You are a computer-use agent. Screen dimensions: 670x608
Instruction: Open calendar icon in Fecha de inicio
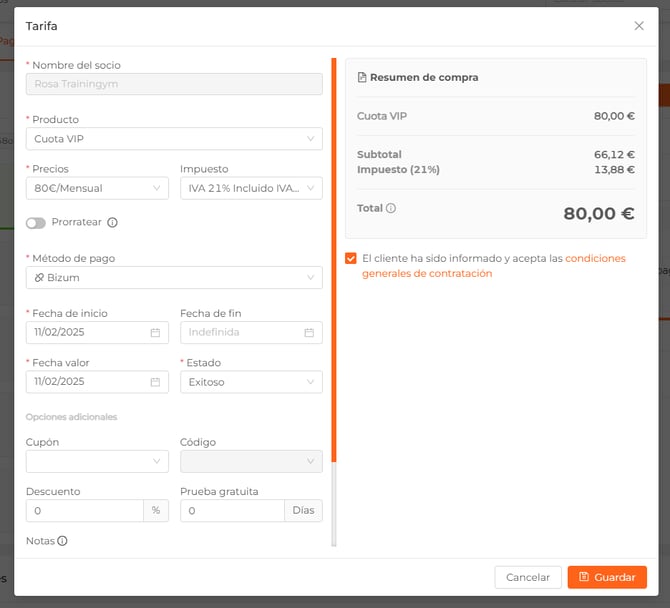point(155,332)
